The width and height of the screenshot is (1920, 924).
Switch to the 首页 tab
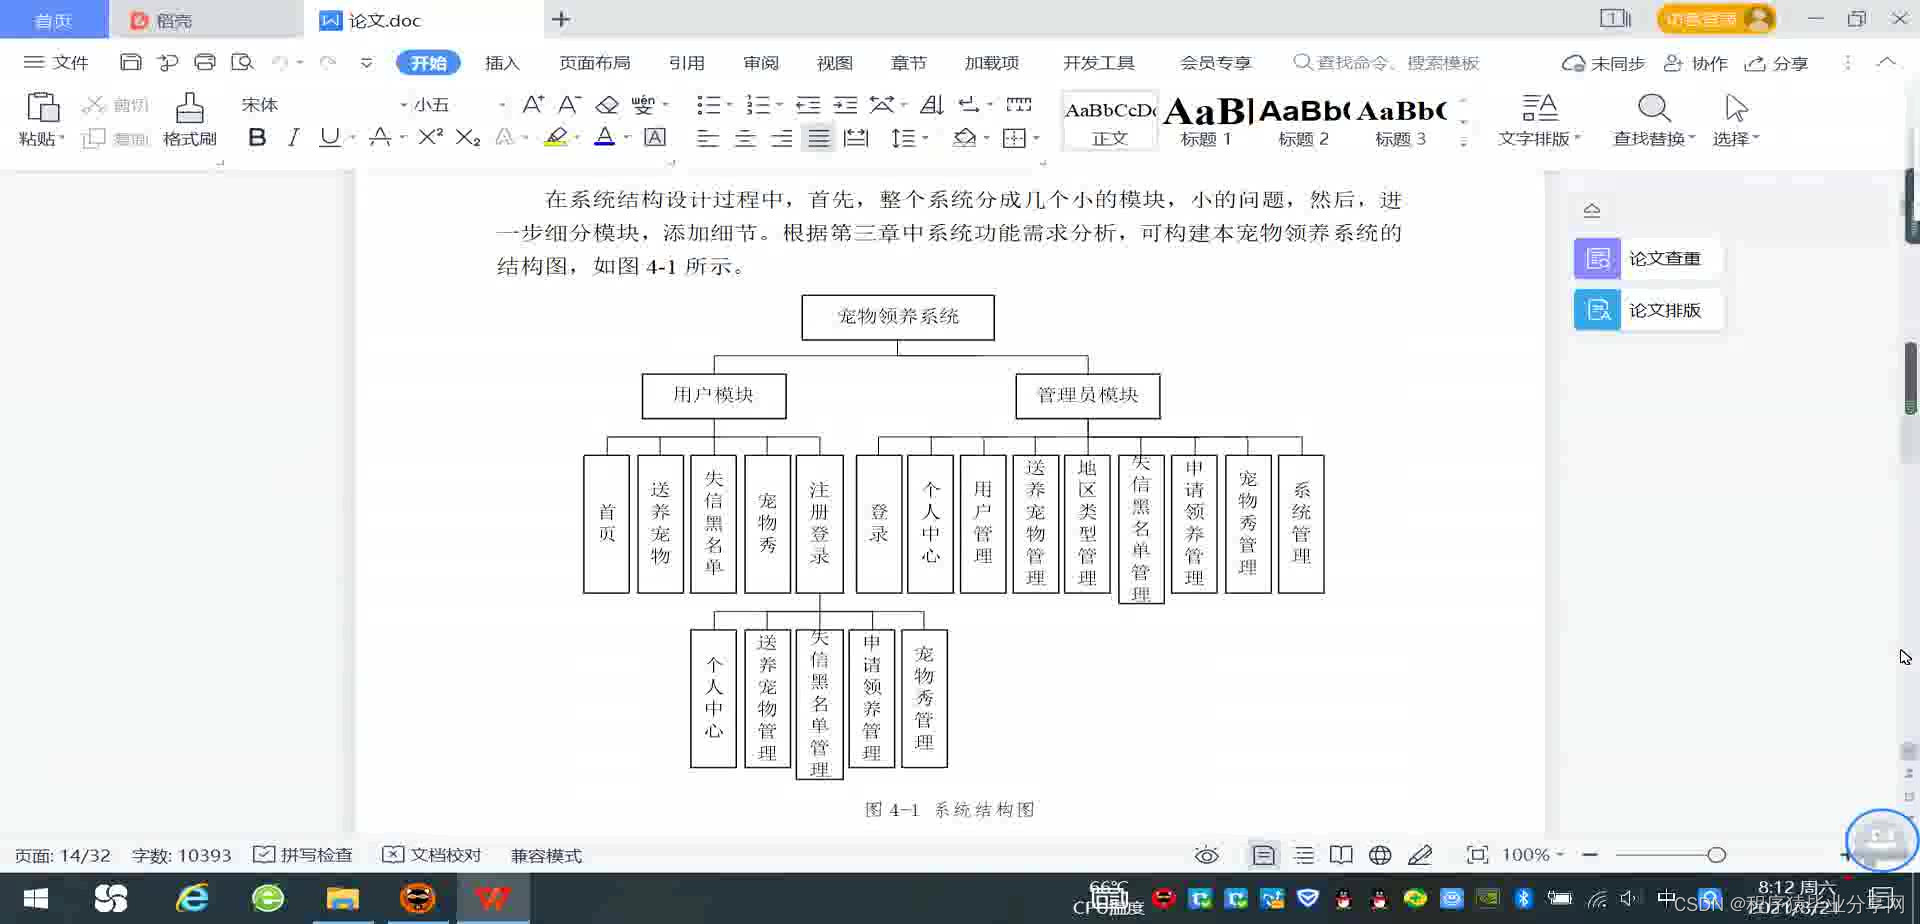(54, 20)
